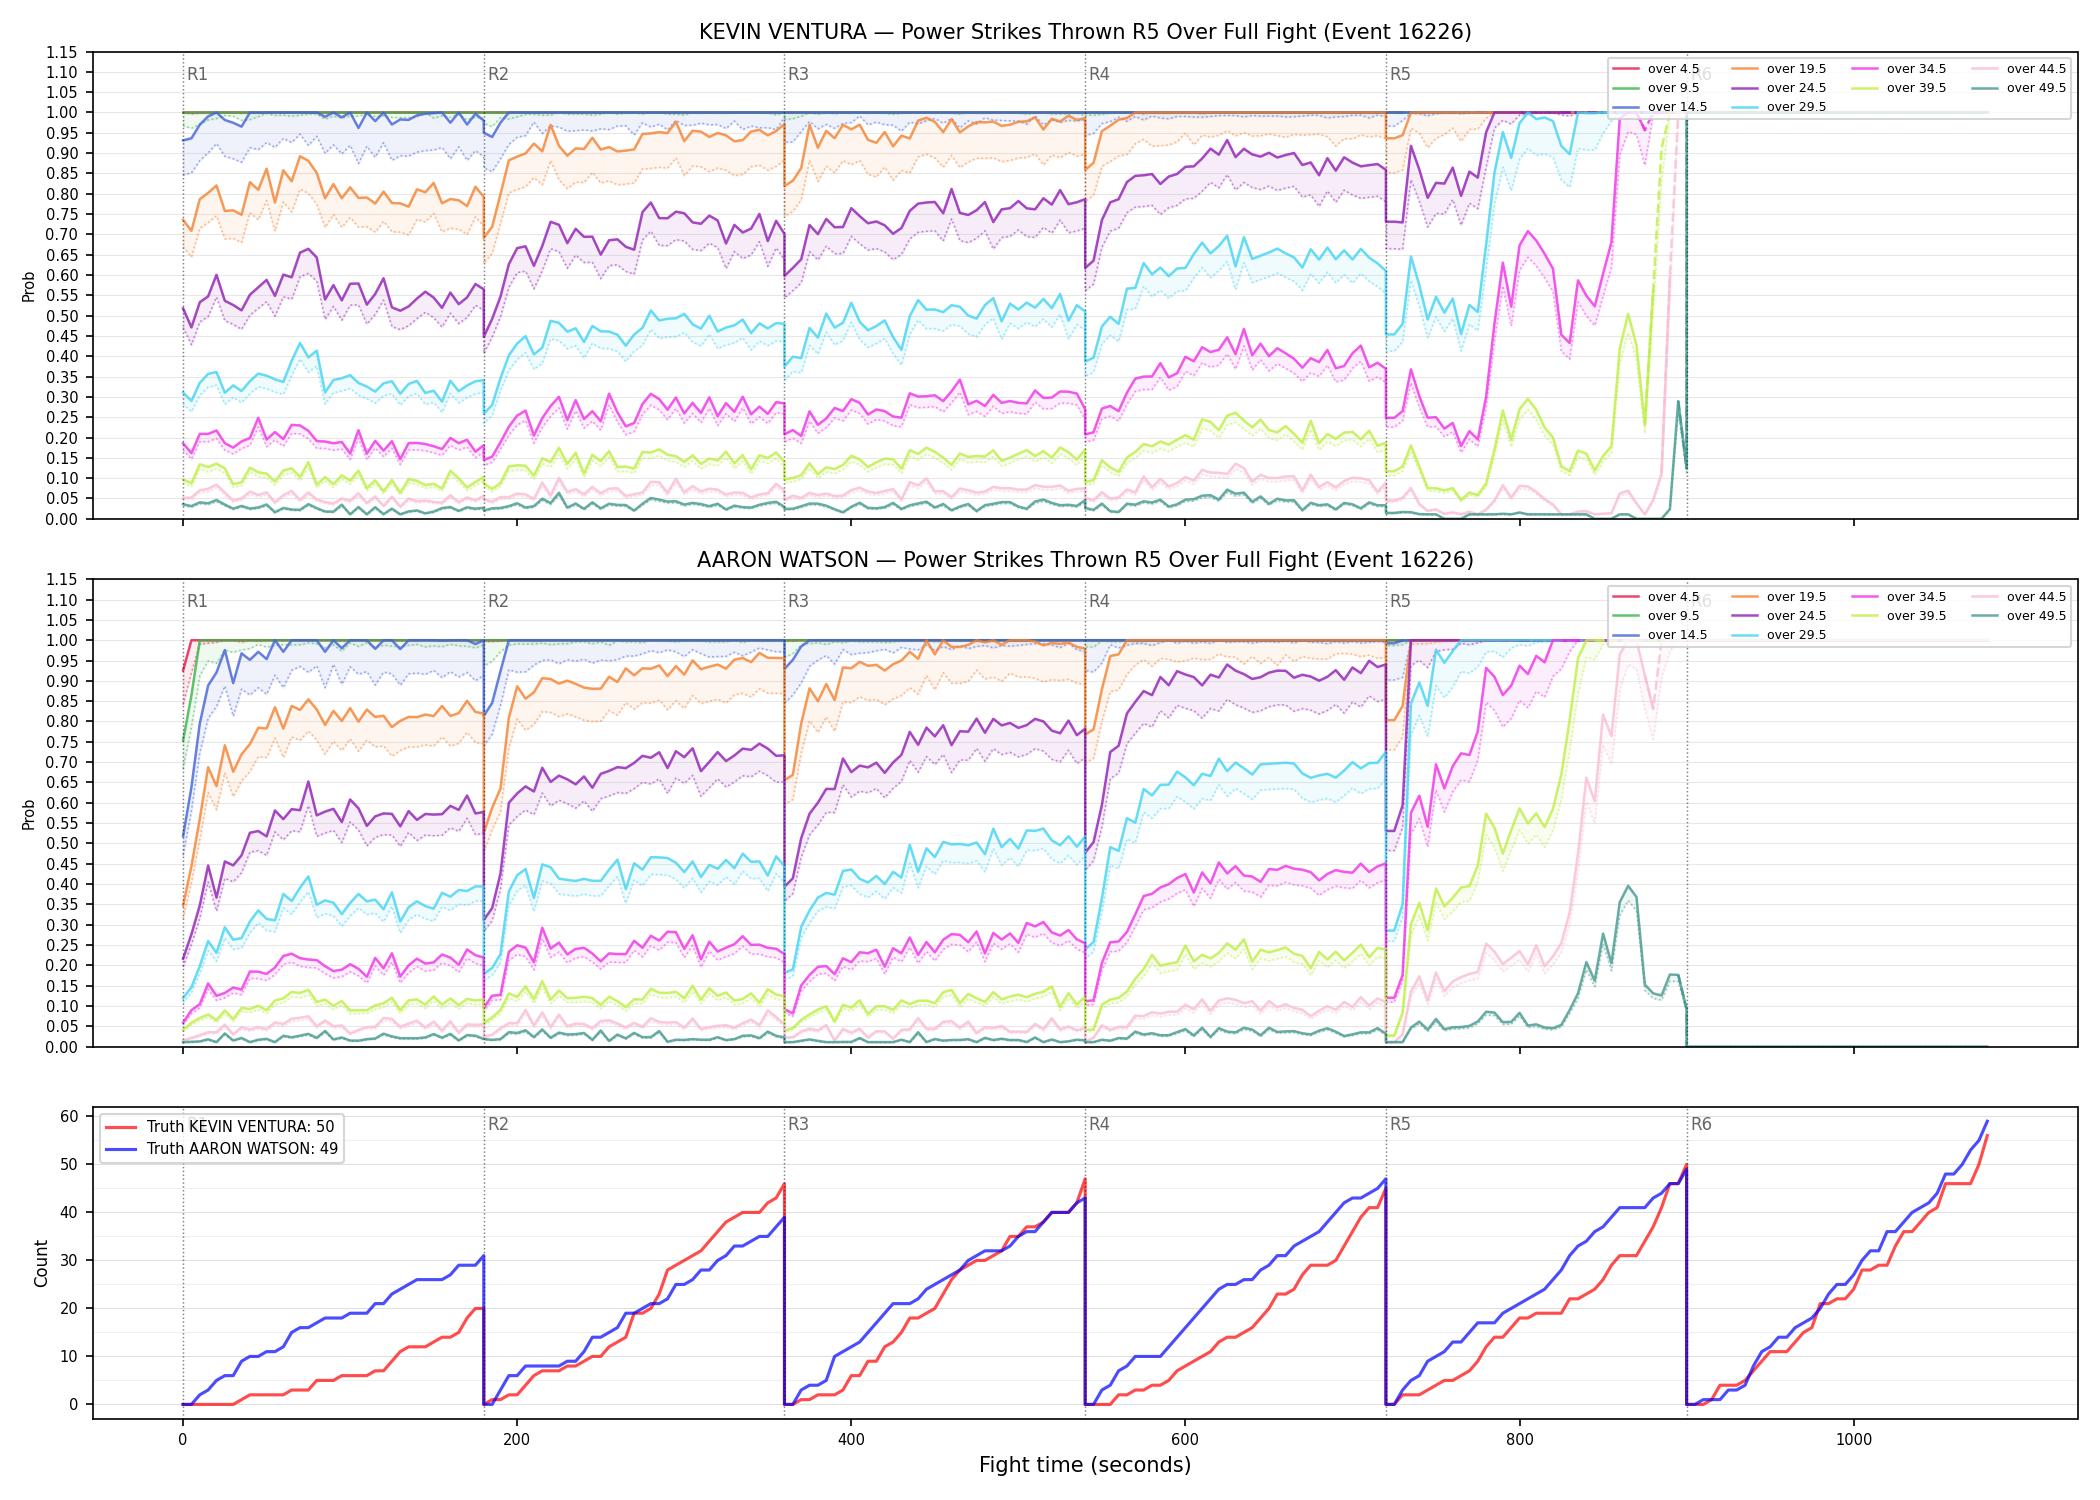This screenshot has width=2100, height=1500.
Task: Click 'Prob' y-axis label of Aaron Watson chart
Action: tap(29, 814)
